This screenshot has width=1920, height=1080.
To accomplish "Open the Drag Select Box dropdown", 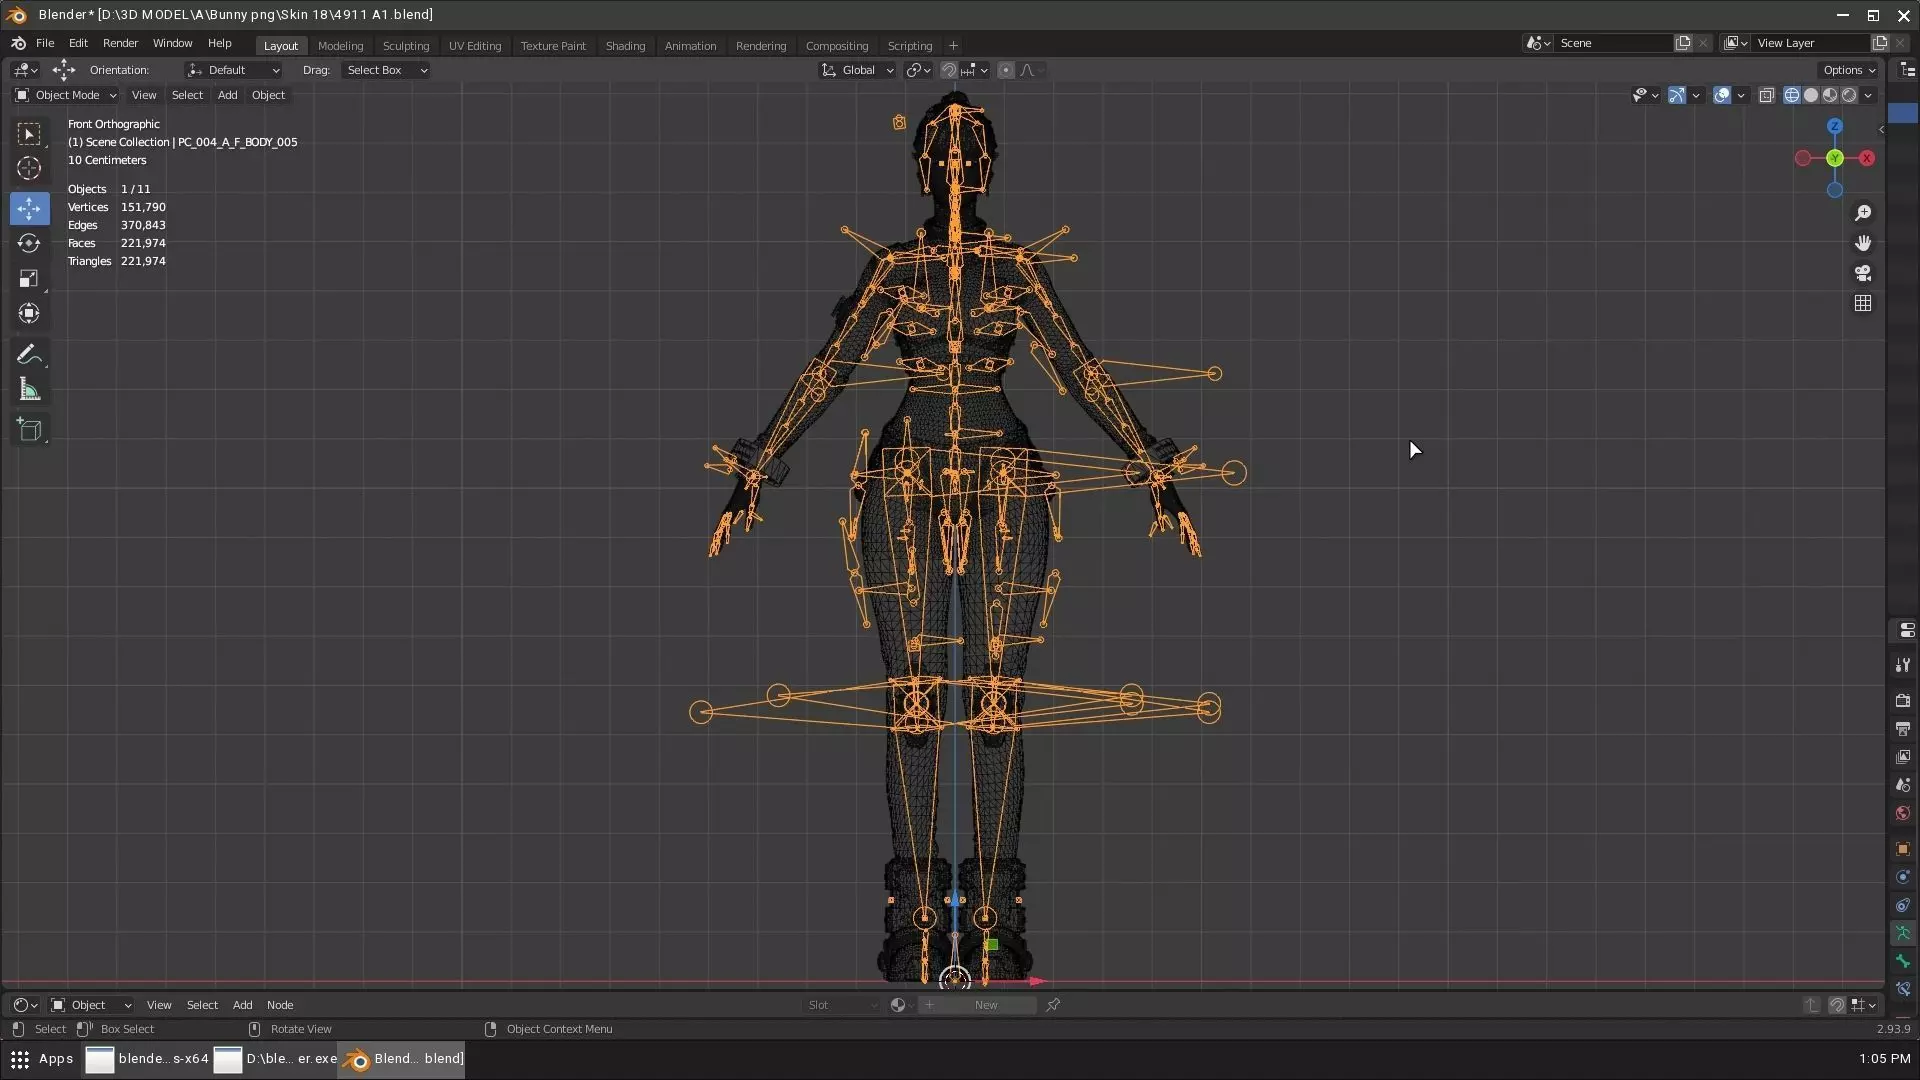I will tap(385, 70).
